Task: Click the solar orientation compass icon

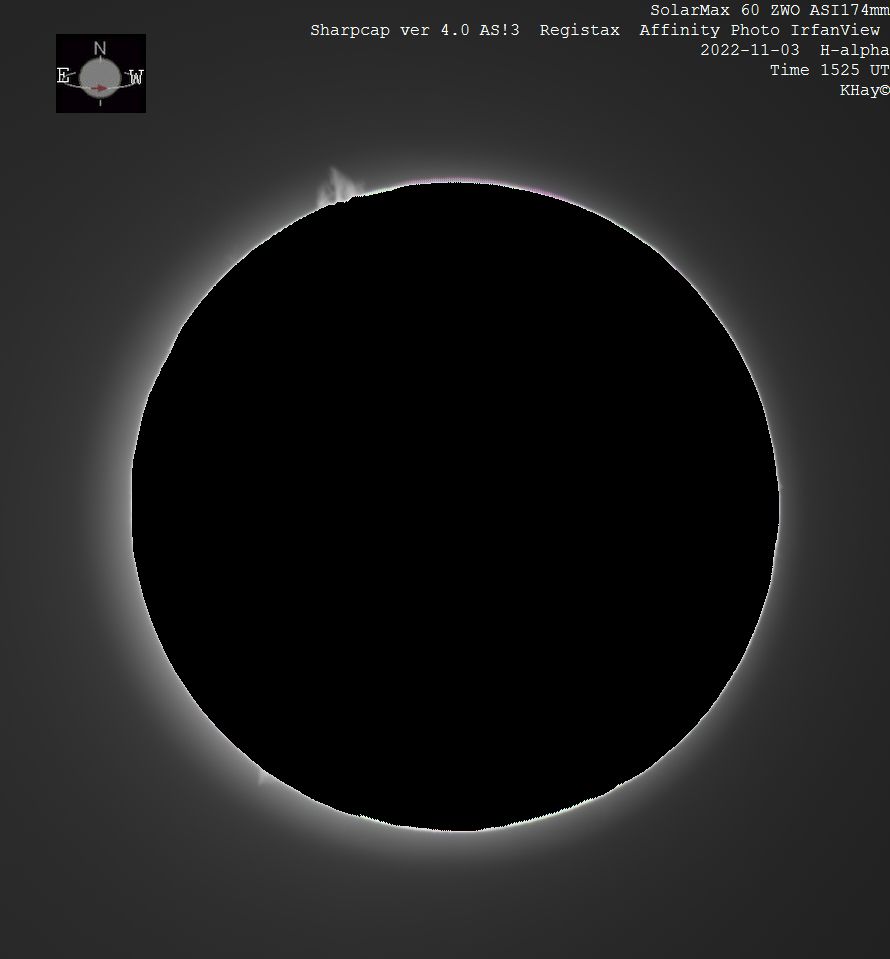Action: pos(100,73)
